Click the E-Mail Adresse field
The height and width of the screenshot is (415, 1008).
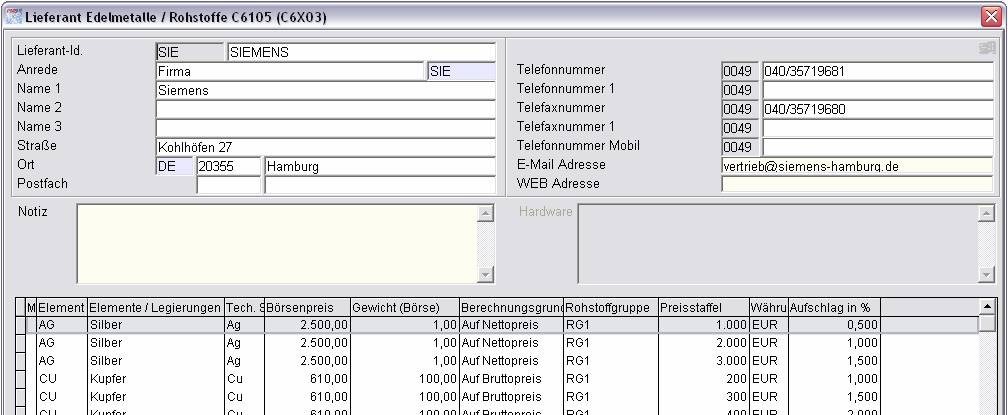coord(856,166)
